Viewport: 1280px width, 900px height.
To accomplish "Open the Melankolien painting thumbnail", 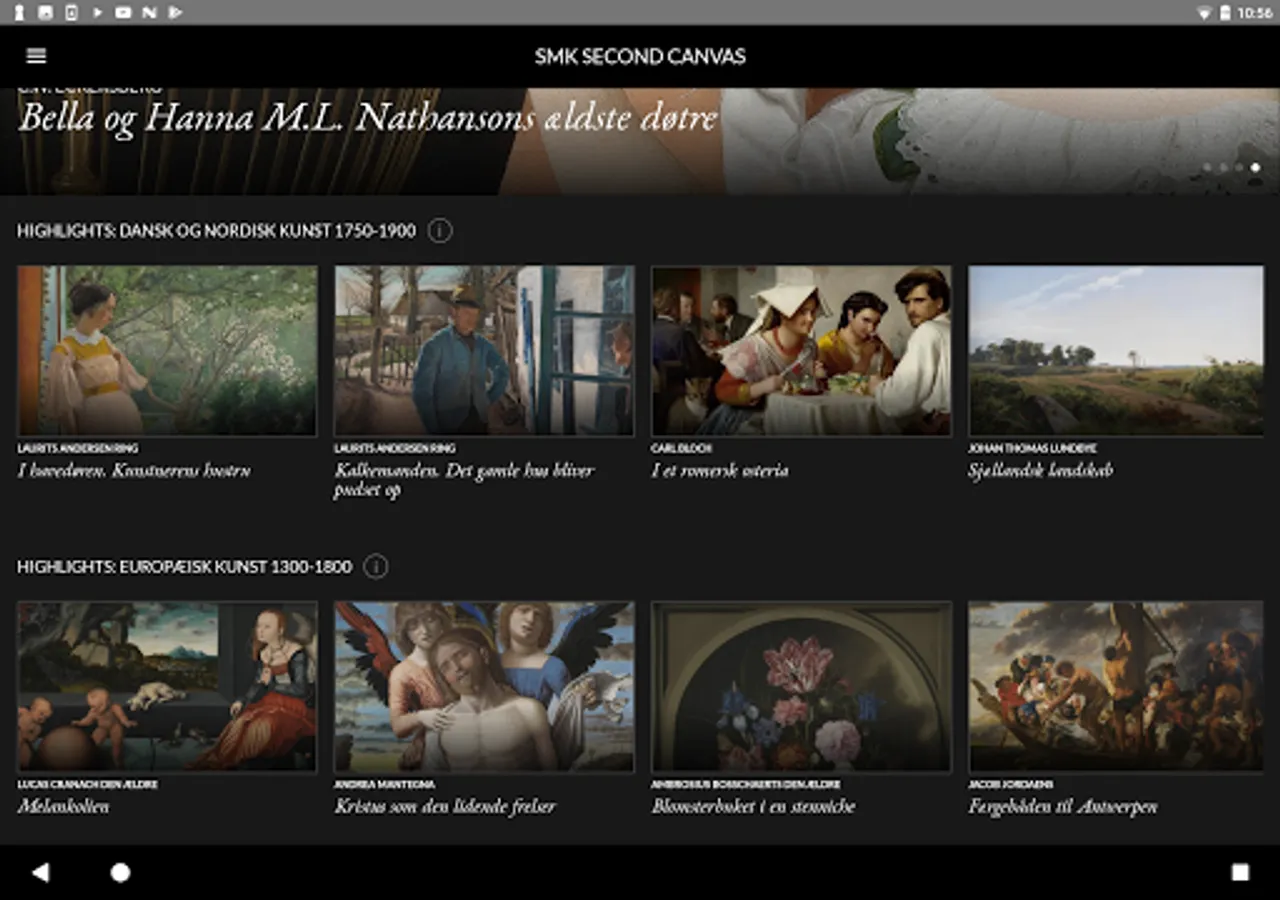I will click(167, 686).
